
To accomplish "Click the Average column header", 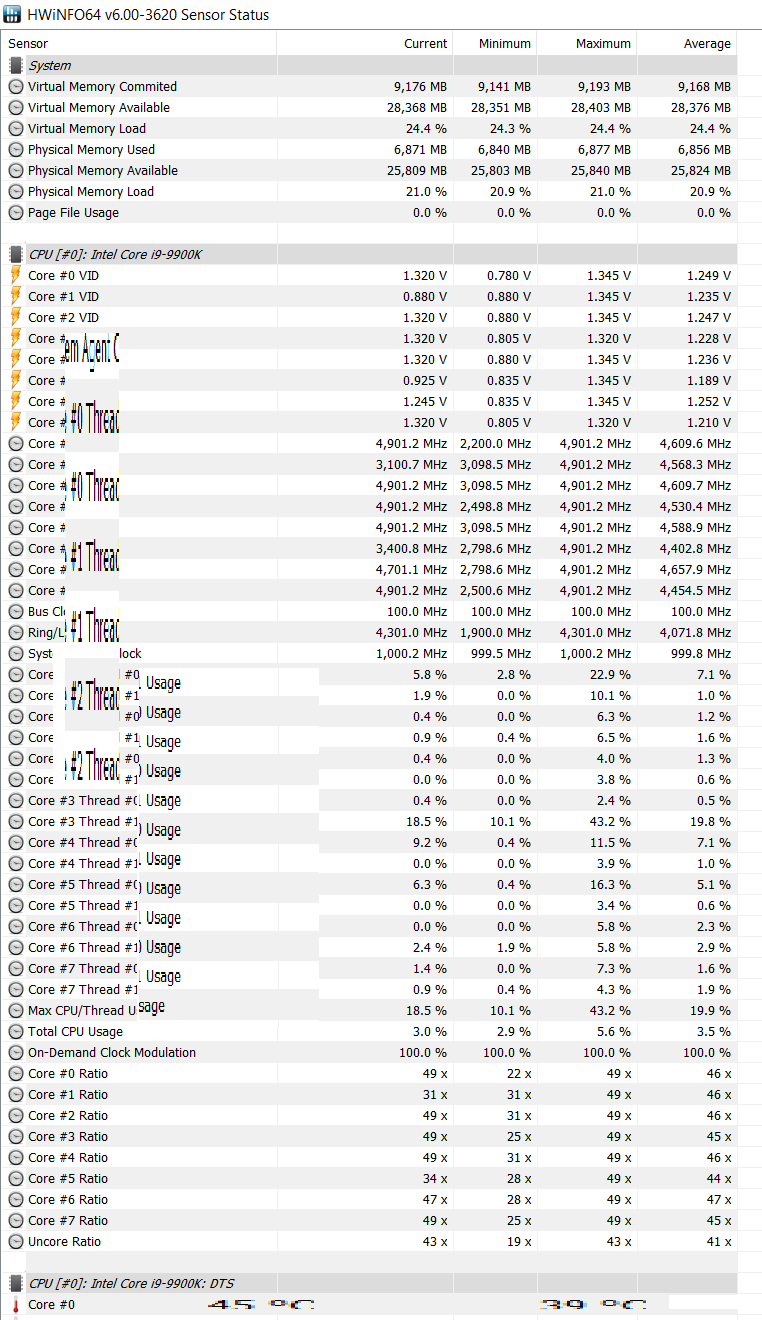I will pyautogui.click(x=706, y=43).
